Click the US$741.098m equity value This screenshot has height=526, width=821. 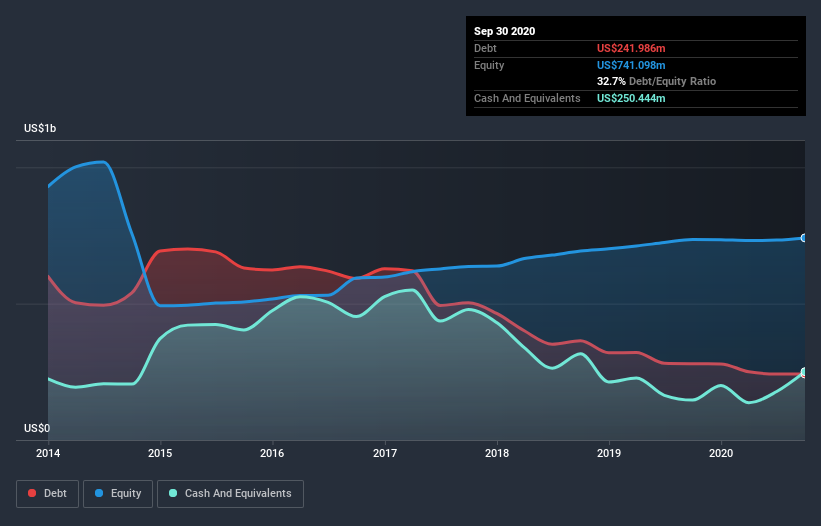pos(631,65)
